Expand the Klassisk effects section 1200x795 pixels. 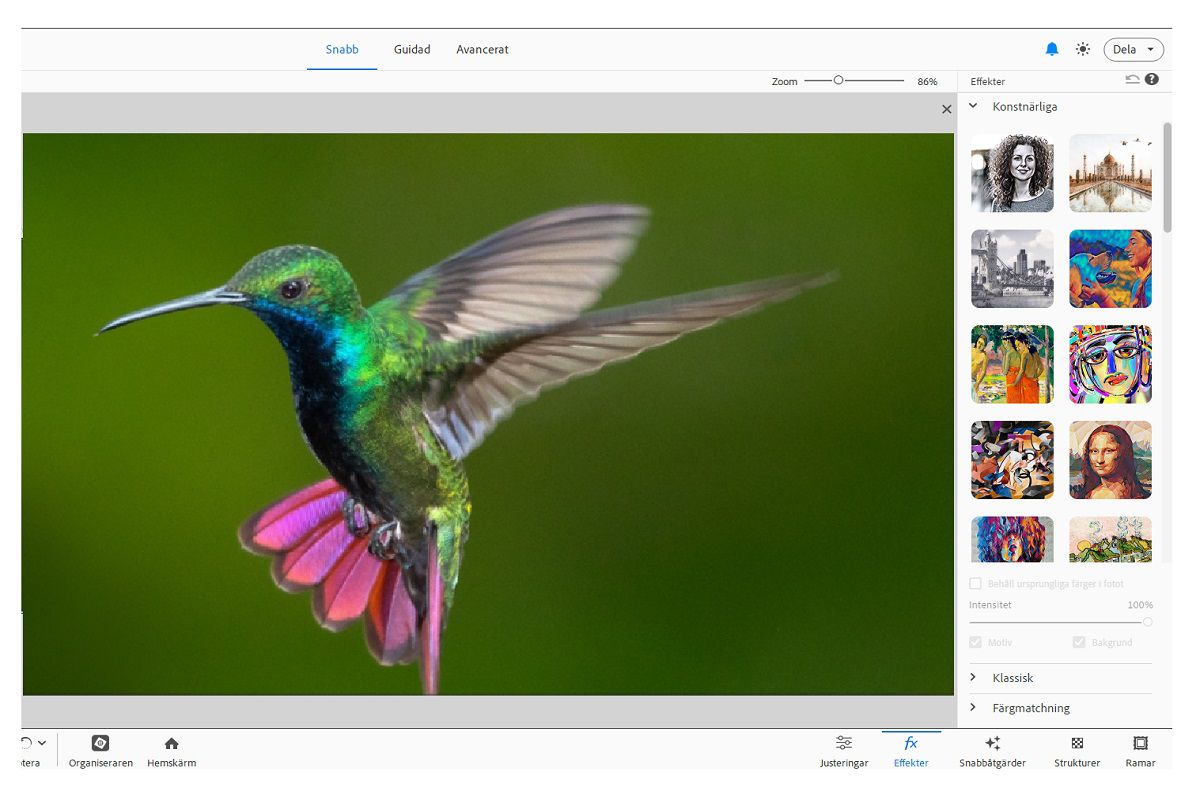click(x=973, y=678)
